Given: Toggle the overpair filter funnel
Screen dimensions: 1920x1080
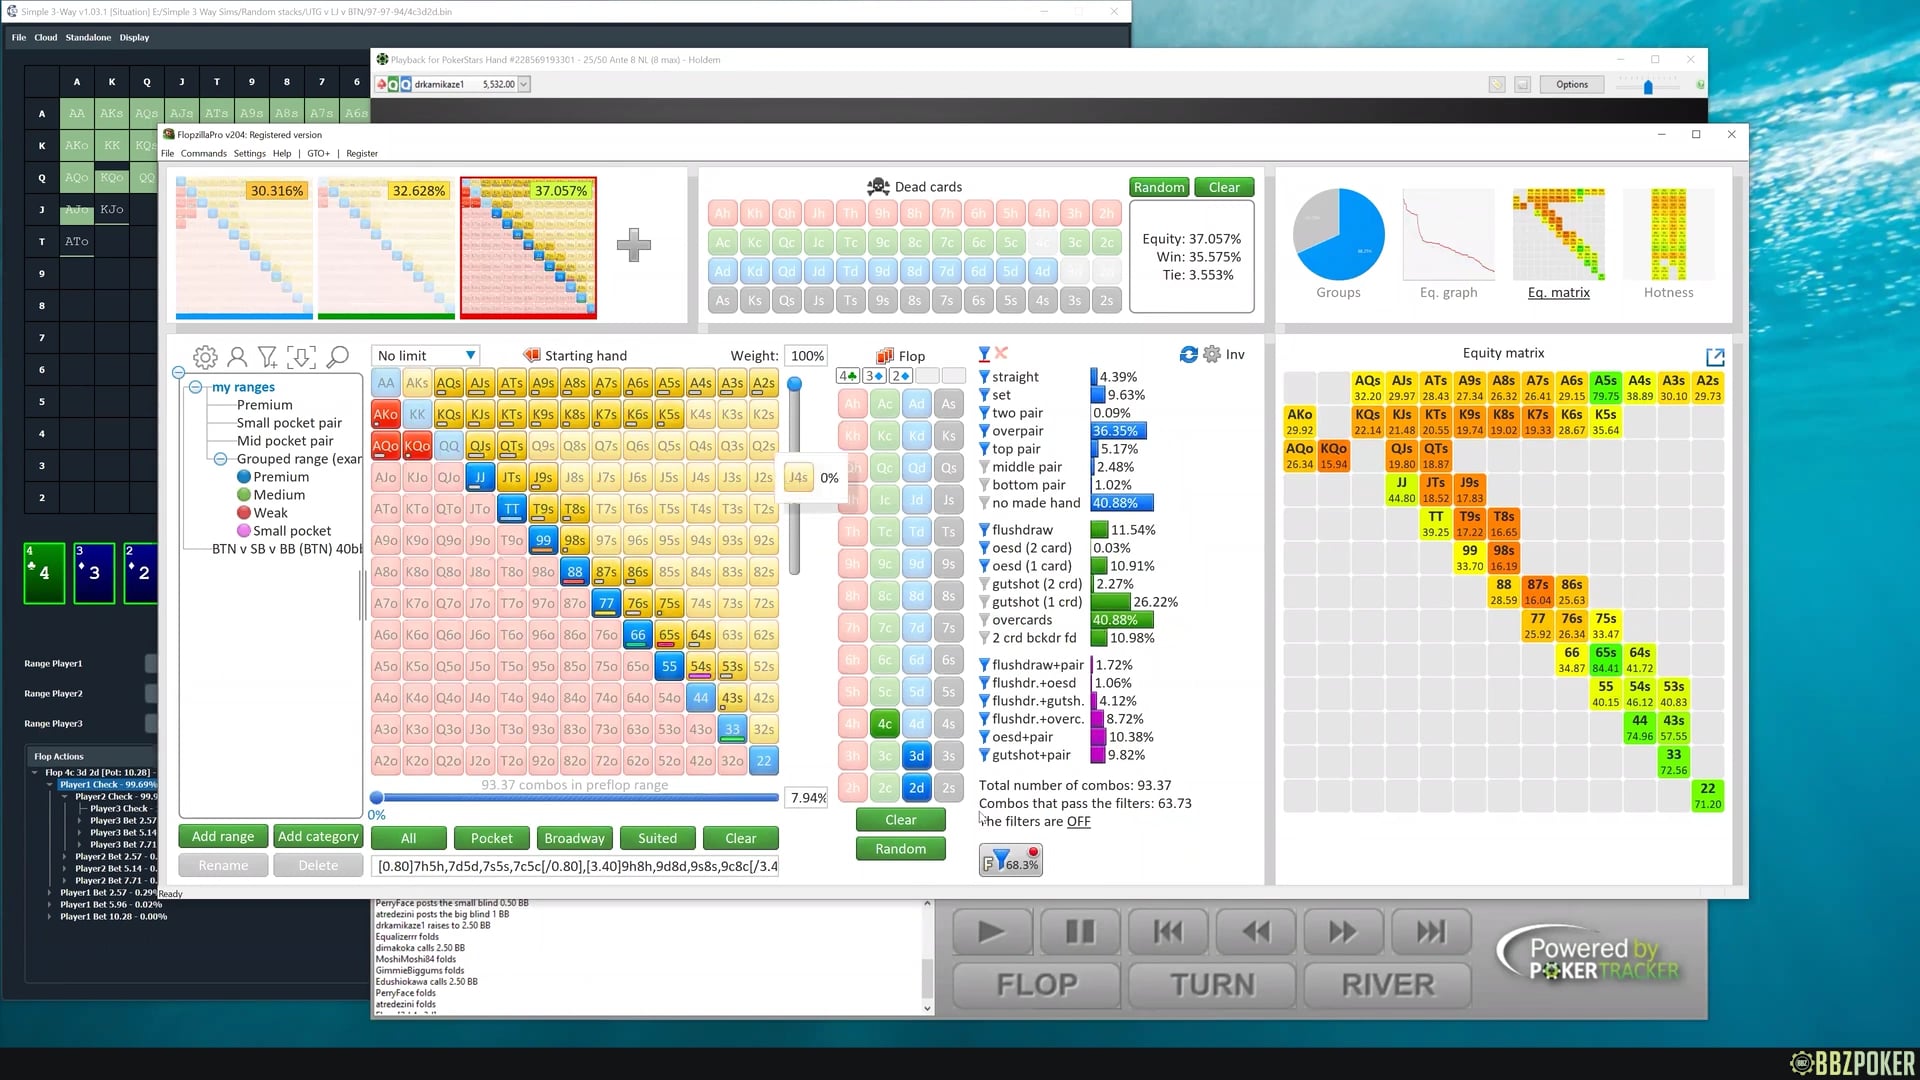Looking at the screenshot, I should pyautogui.click(x=984, y=431).
